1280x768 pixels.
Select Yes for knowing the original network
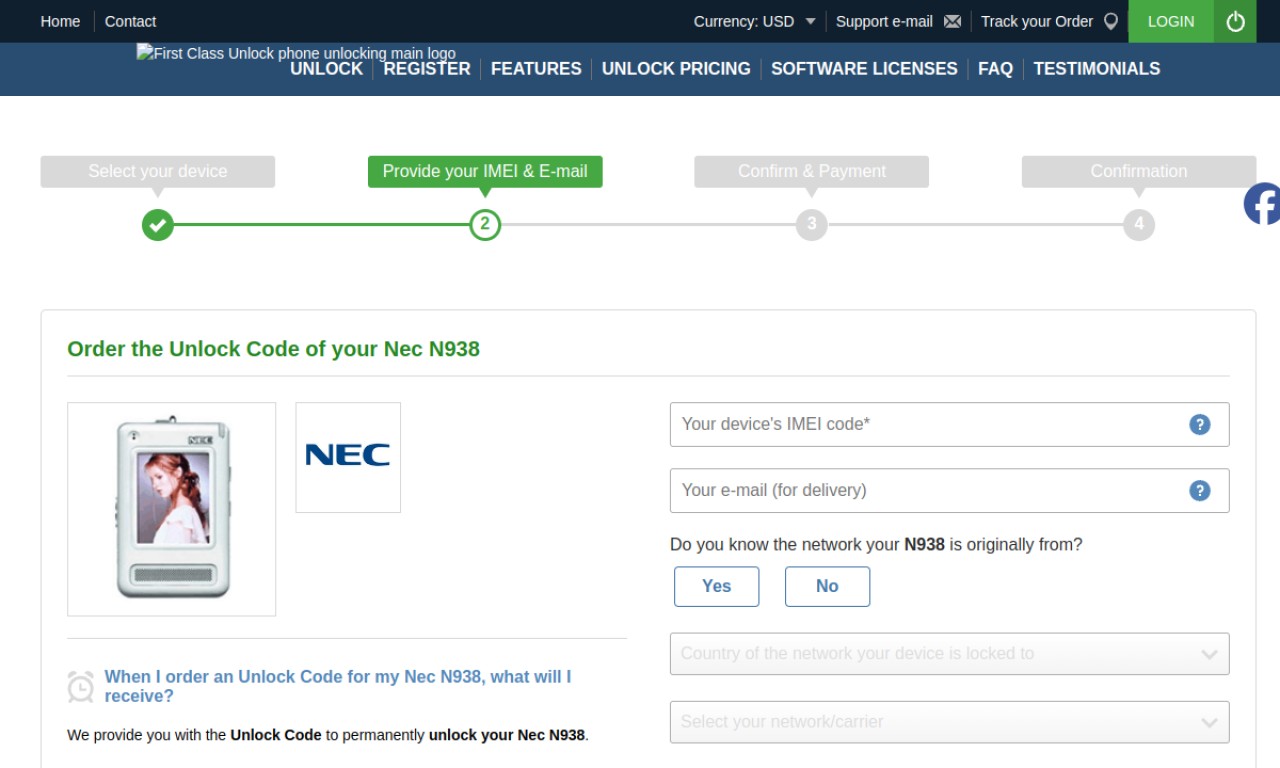click(x=716, y=587)
